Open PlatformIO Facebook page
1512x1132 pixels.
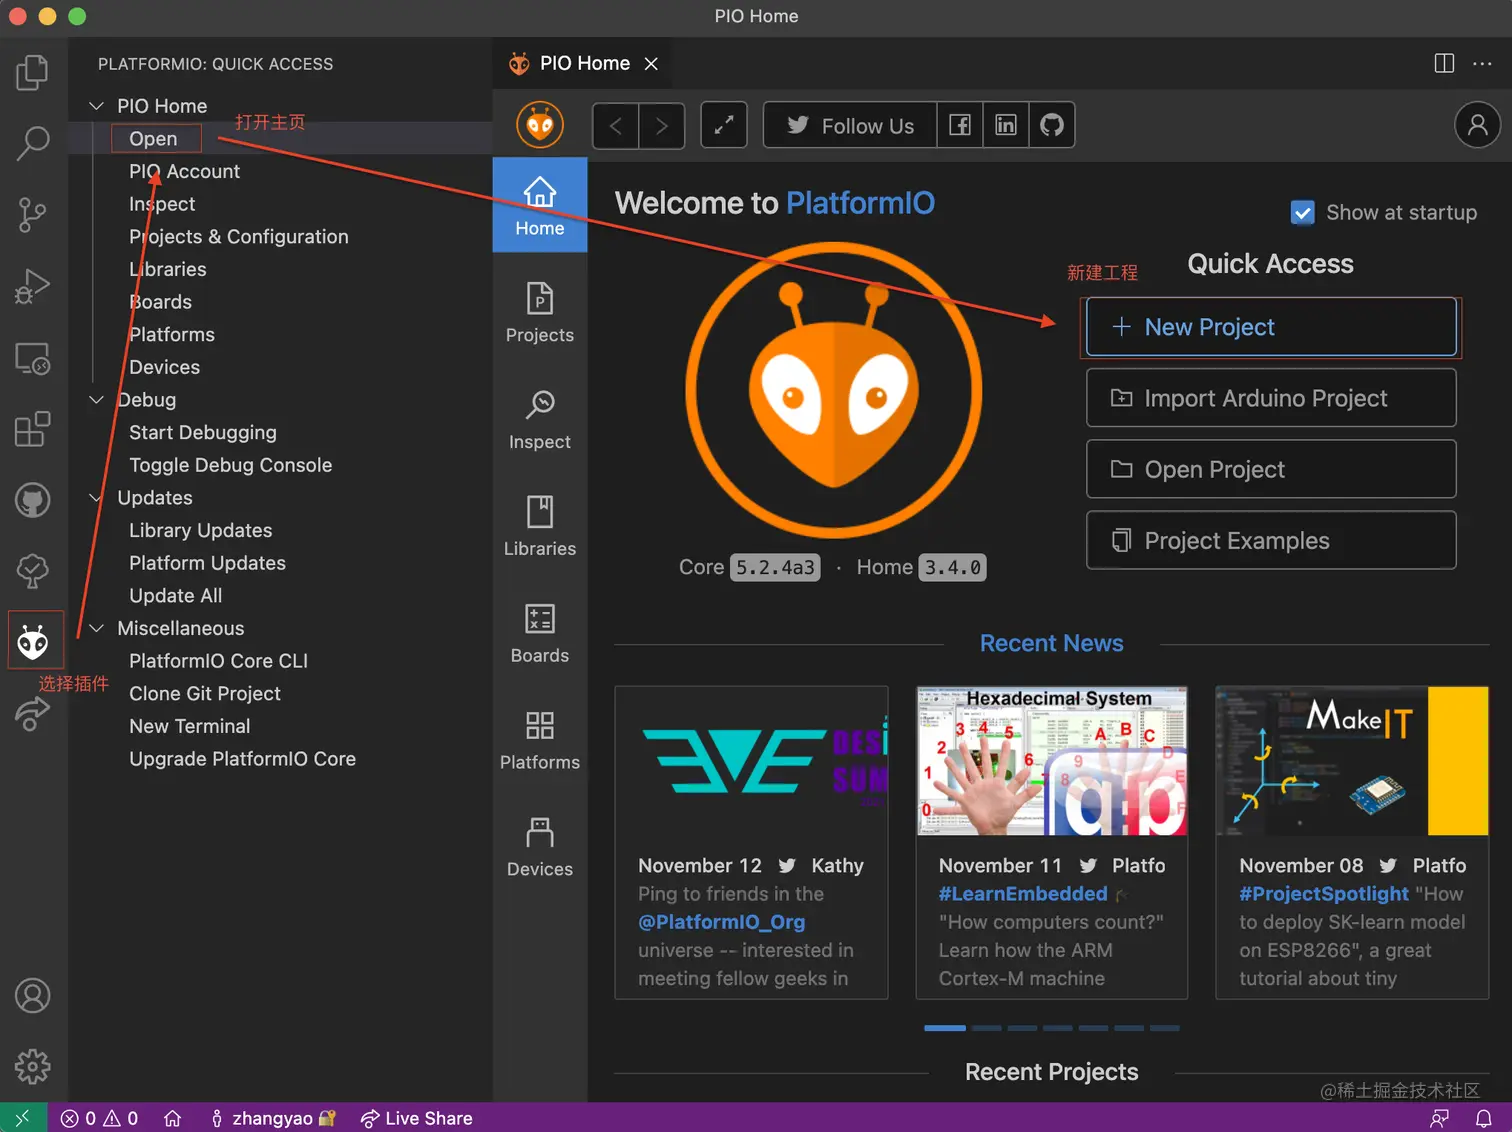960,125
